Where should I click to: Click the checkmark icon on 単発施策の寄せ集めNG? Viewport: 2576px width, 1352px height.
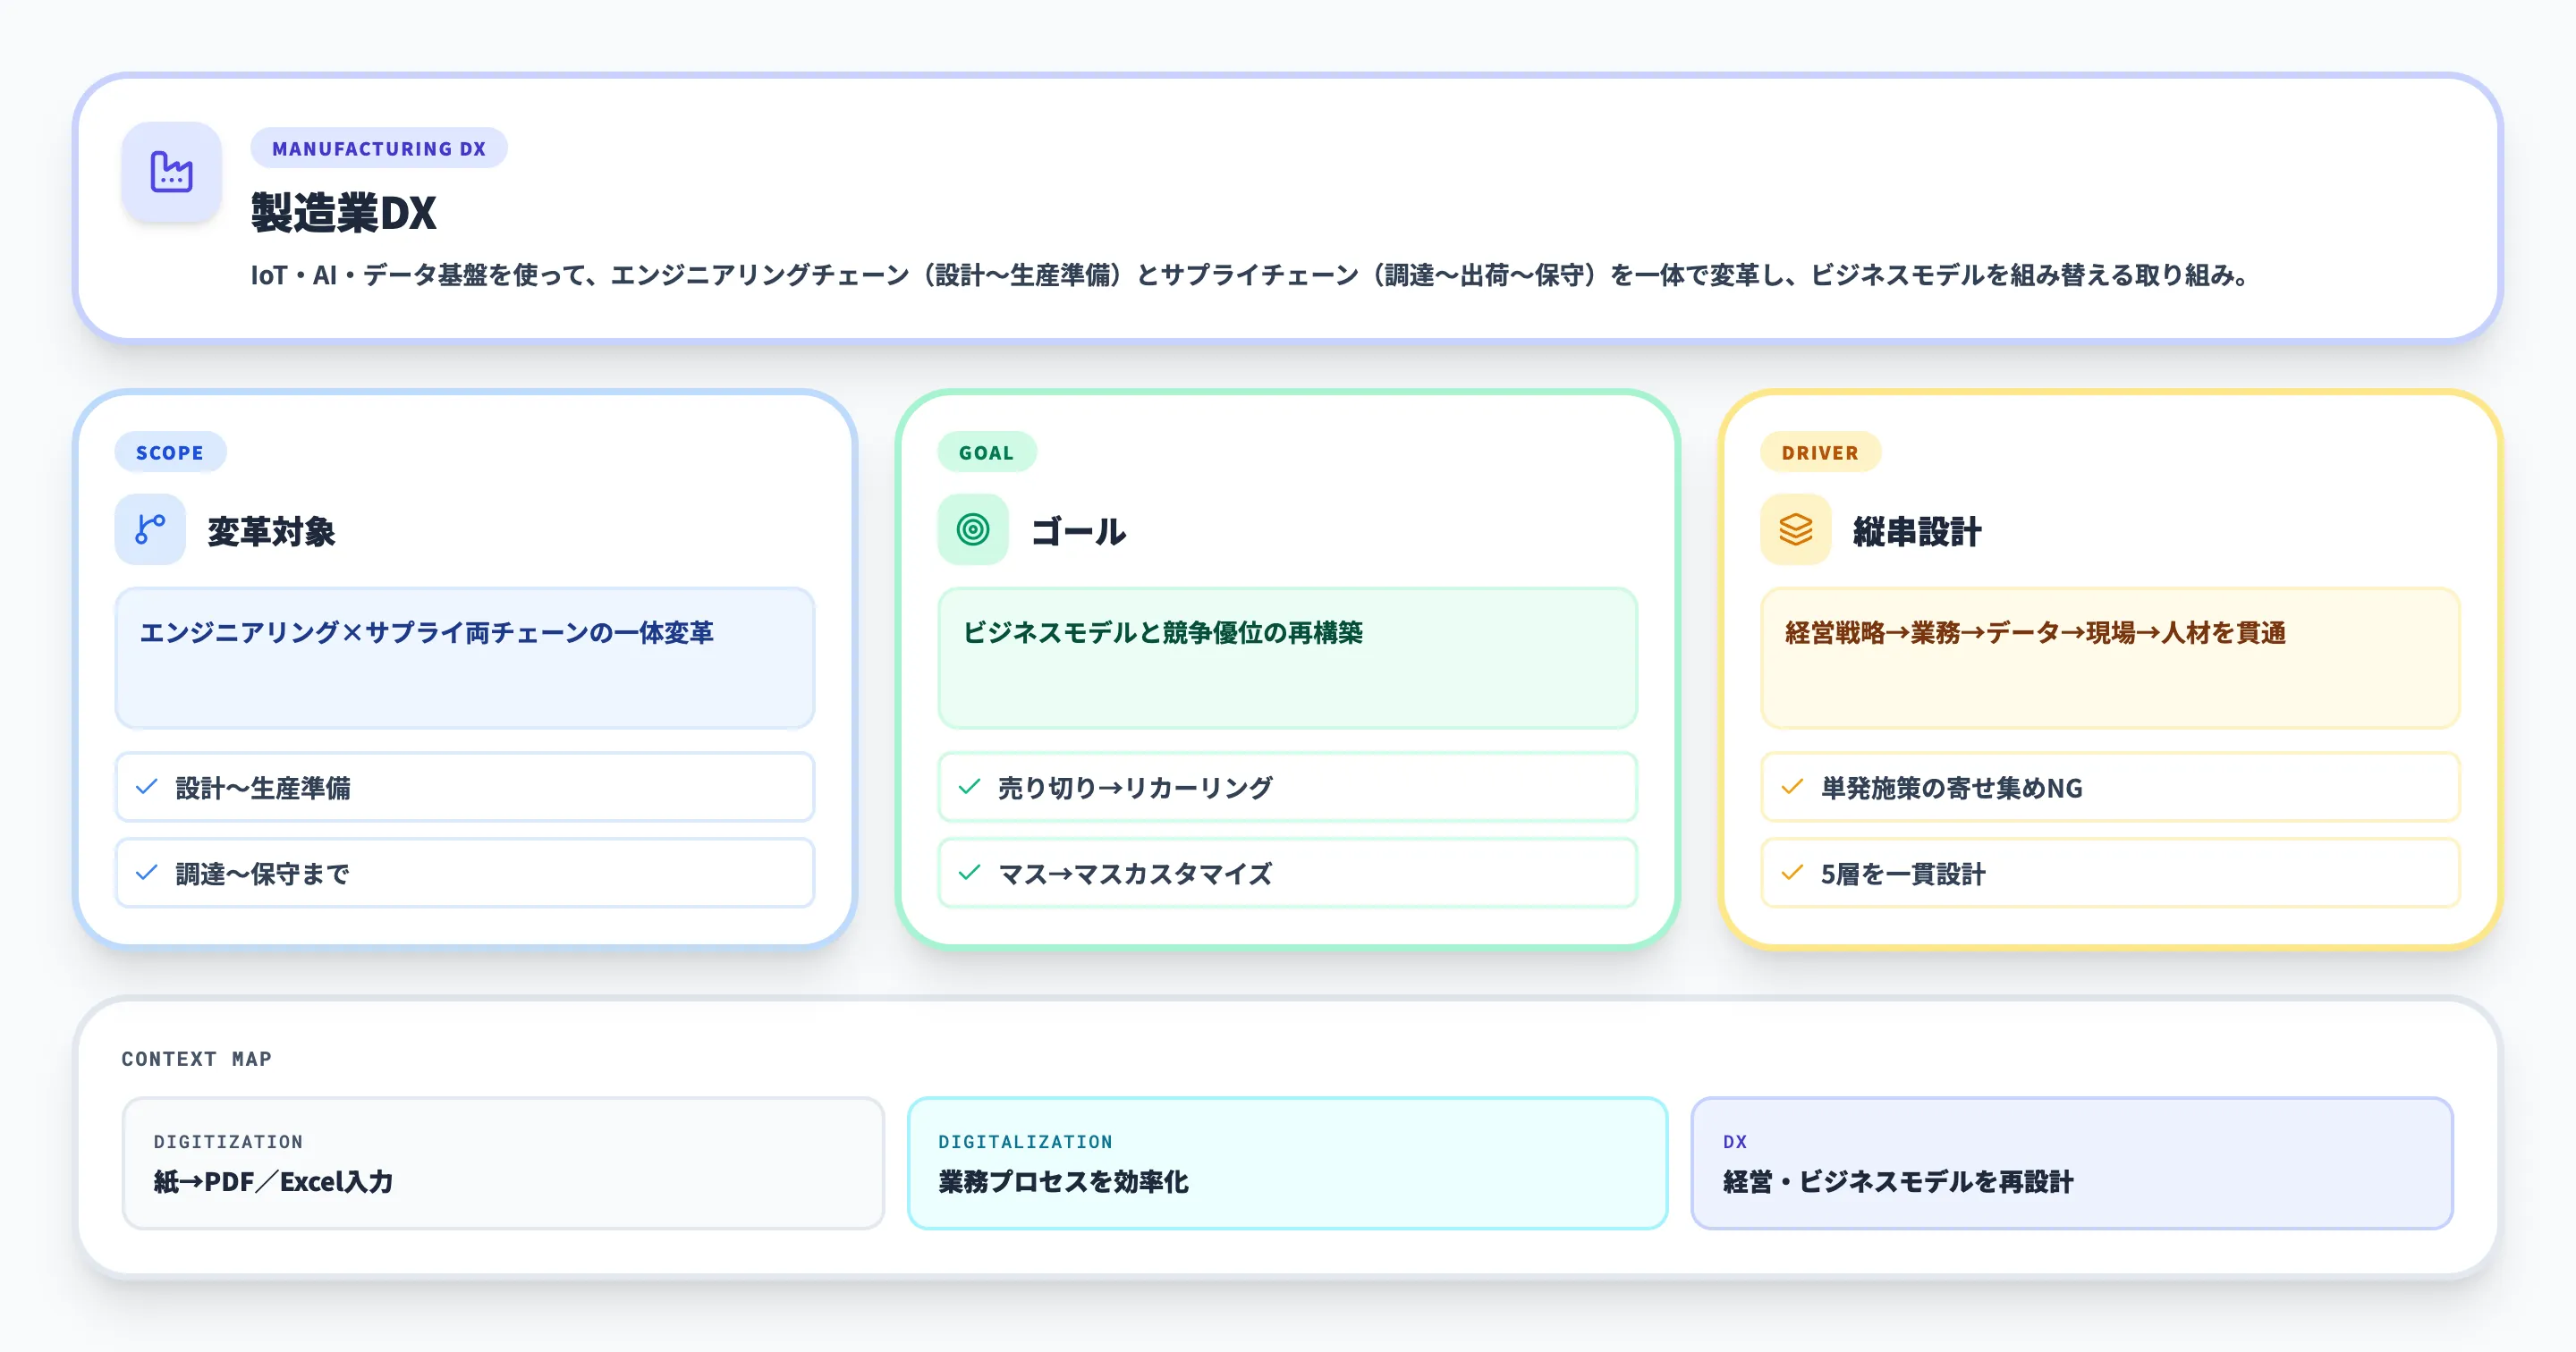[x=1790, y=787]
